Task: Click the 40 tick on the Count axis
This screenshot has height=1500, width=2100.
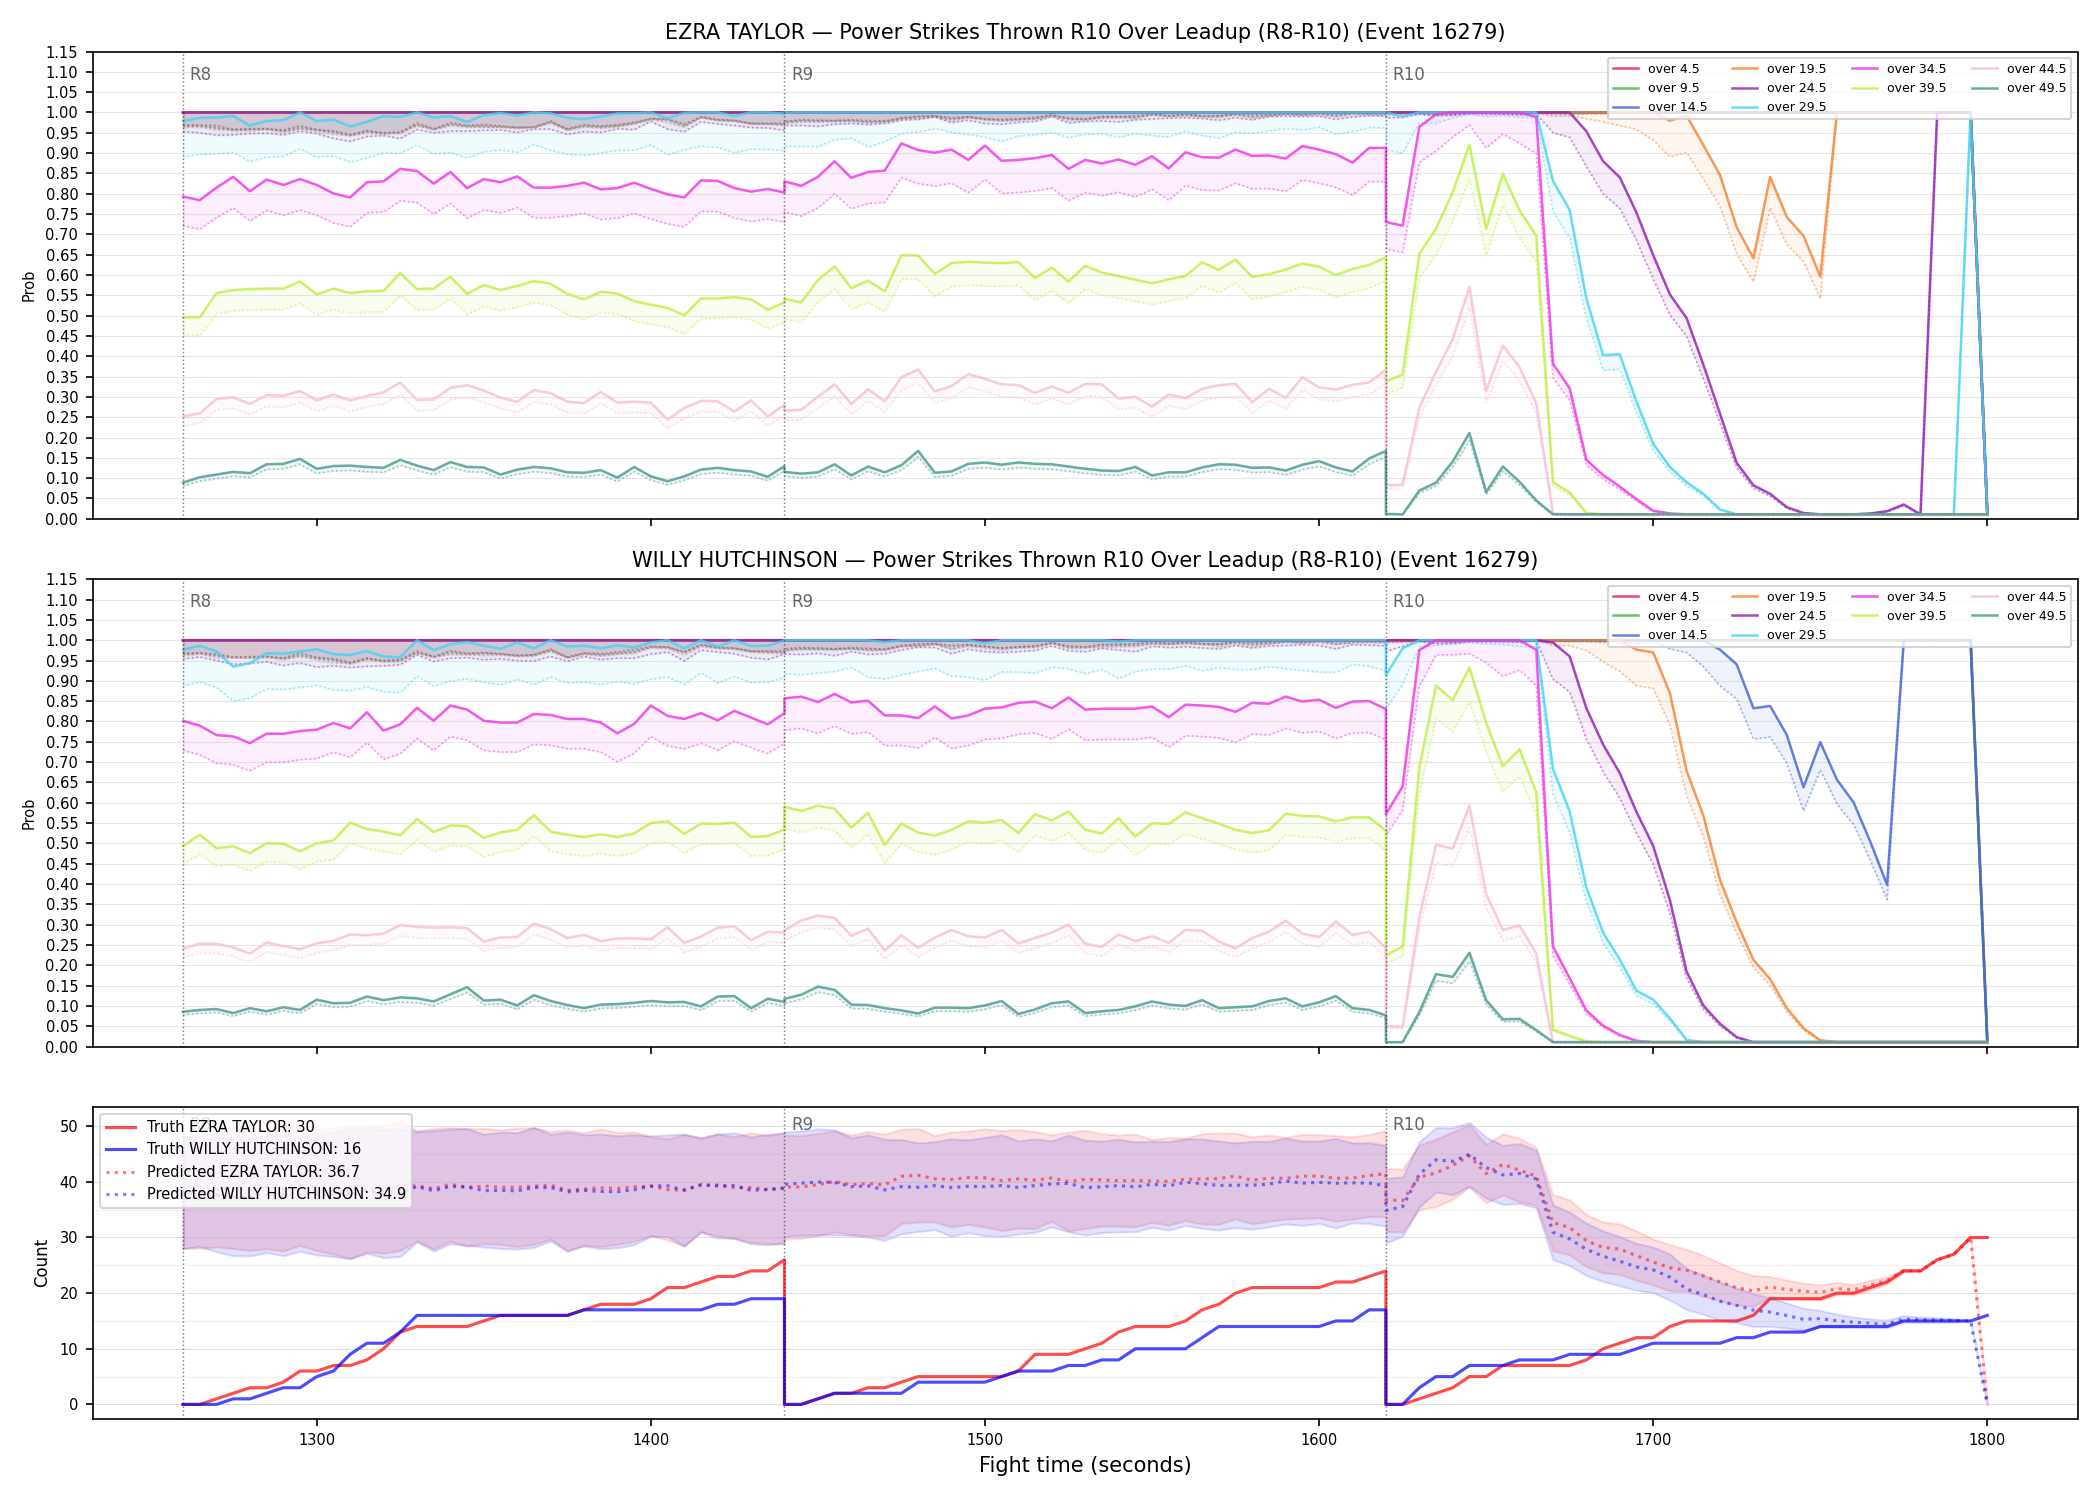Action: coord(69,1182)
